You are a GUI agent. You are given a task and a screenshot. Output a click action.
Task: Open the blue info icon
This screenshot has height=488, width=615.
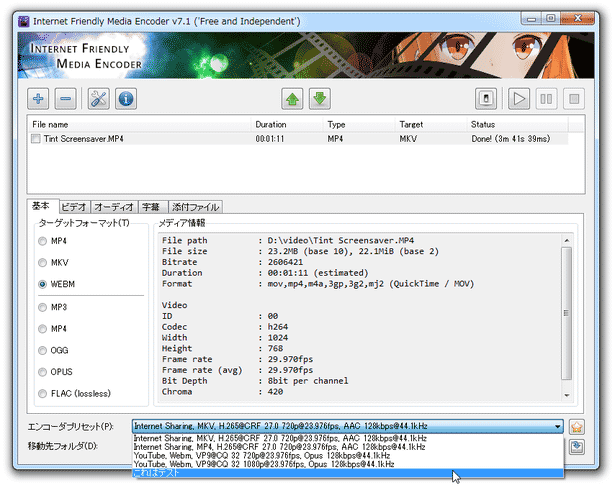point(126,98)
